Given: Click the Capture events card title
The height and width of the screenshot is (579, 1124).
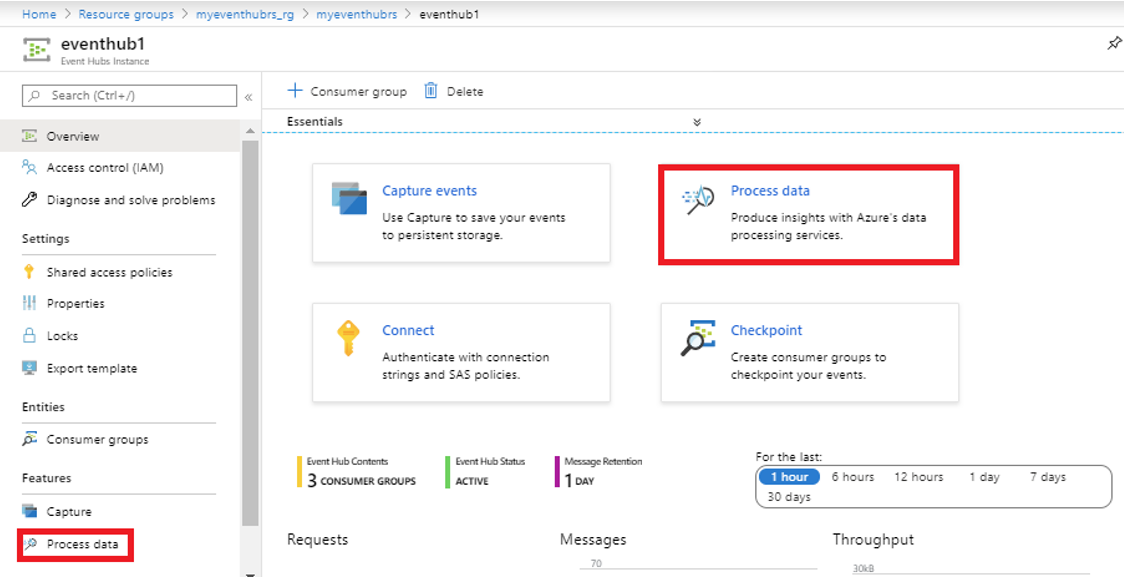Looking at the screenshot, I should point(429,191).
